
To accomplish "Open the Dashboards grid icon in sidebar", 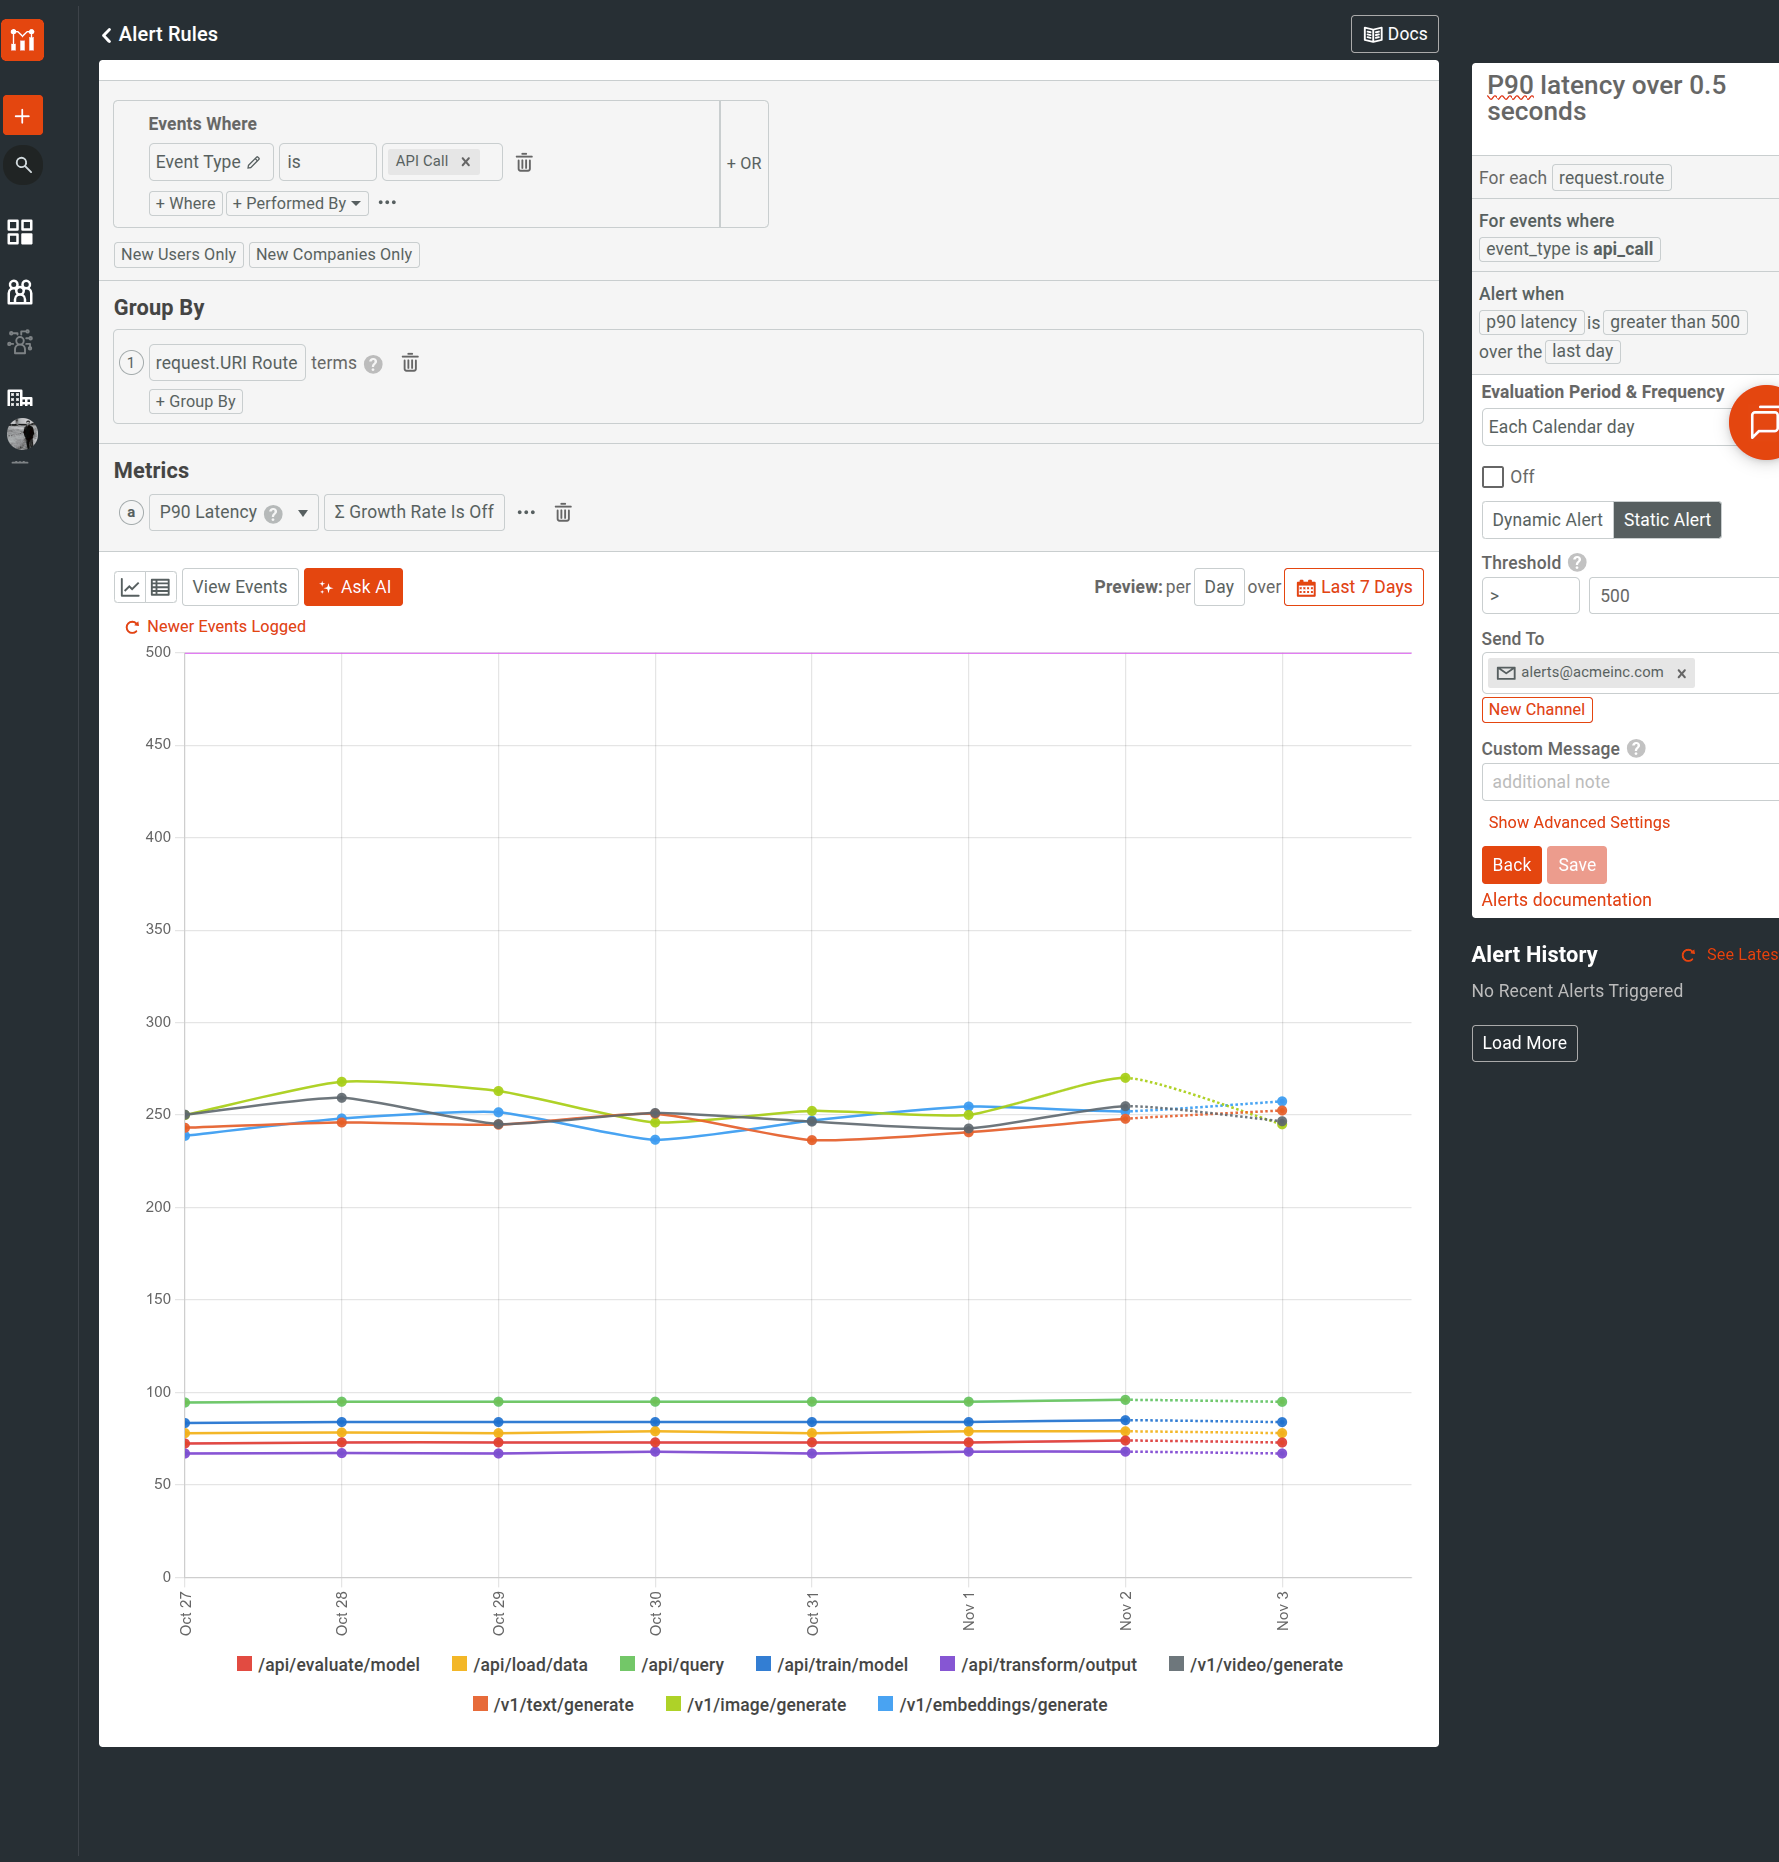I will (x=20, y=232).
